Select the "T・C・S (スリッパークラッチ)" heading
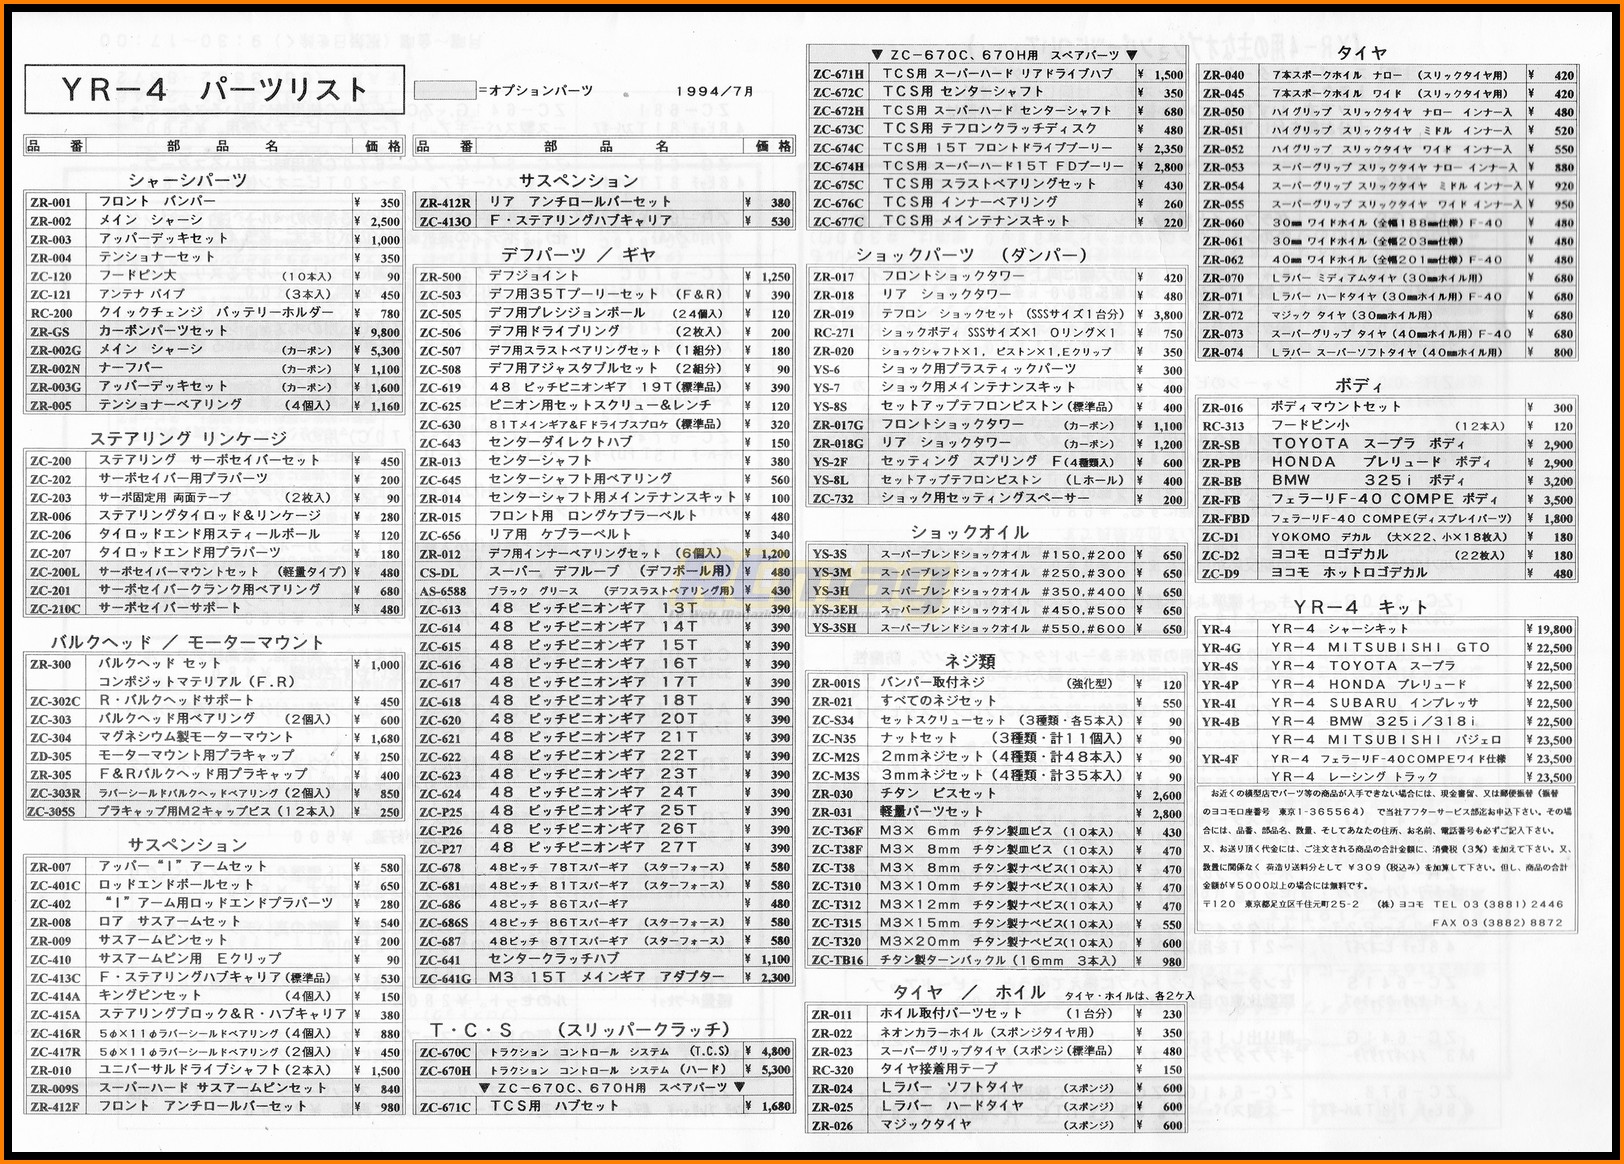Viewport: 1624px width, 1164px height. point(581,1030)
